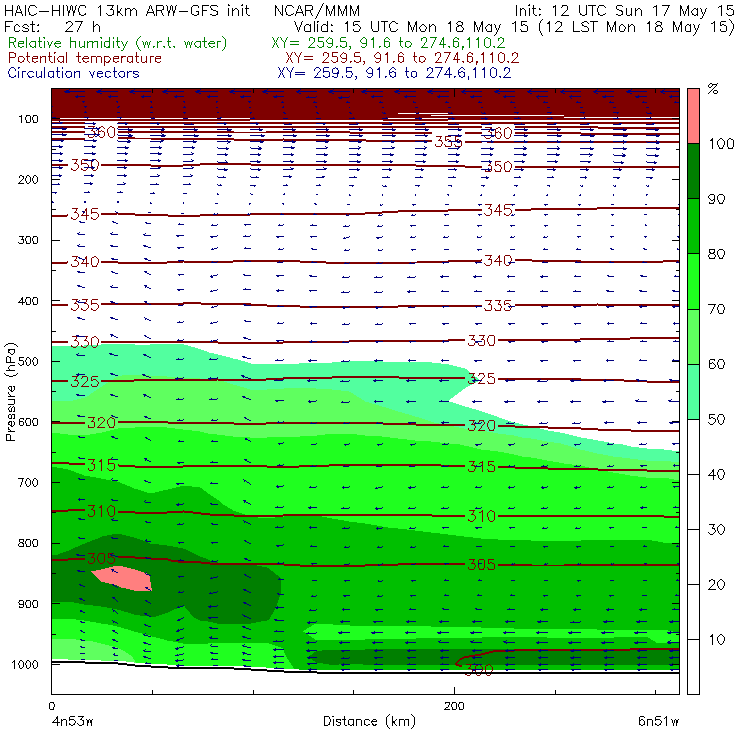Click the colorbar '50' tick label

pyautogui.click(x=716, y=420)
